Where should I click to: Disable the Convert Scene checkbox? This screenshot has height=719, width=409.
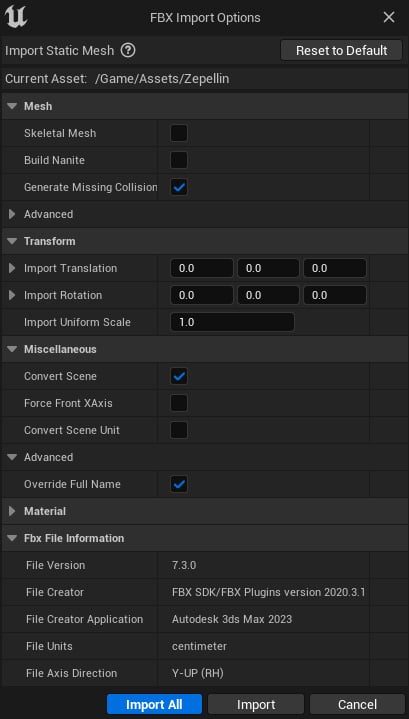click(179, 376)
